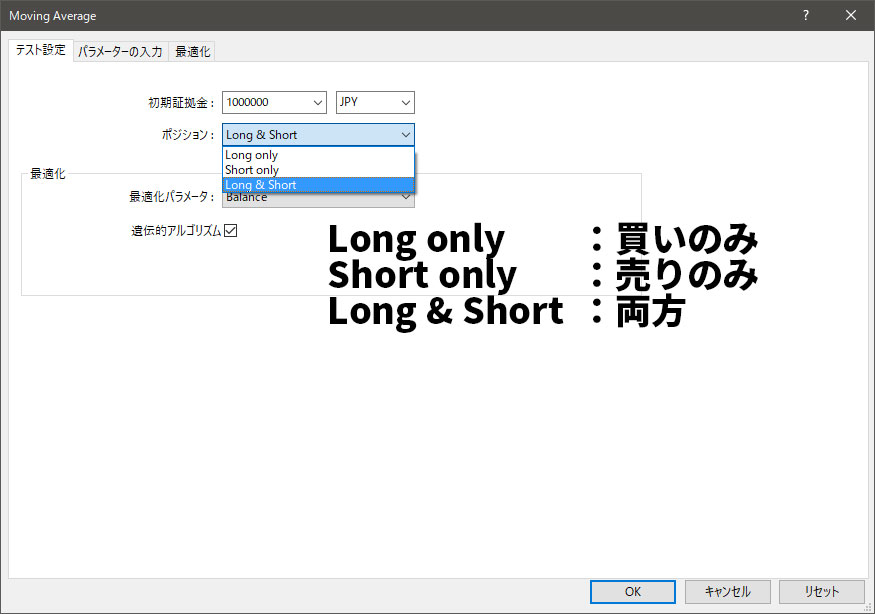The width and height of the screenshot is (875, 614).
Task: Select the 最適化 tab
Action: pyautogui.click(x=192, y=51)
